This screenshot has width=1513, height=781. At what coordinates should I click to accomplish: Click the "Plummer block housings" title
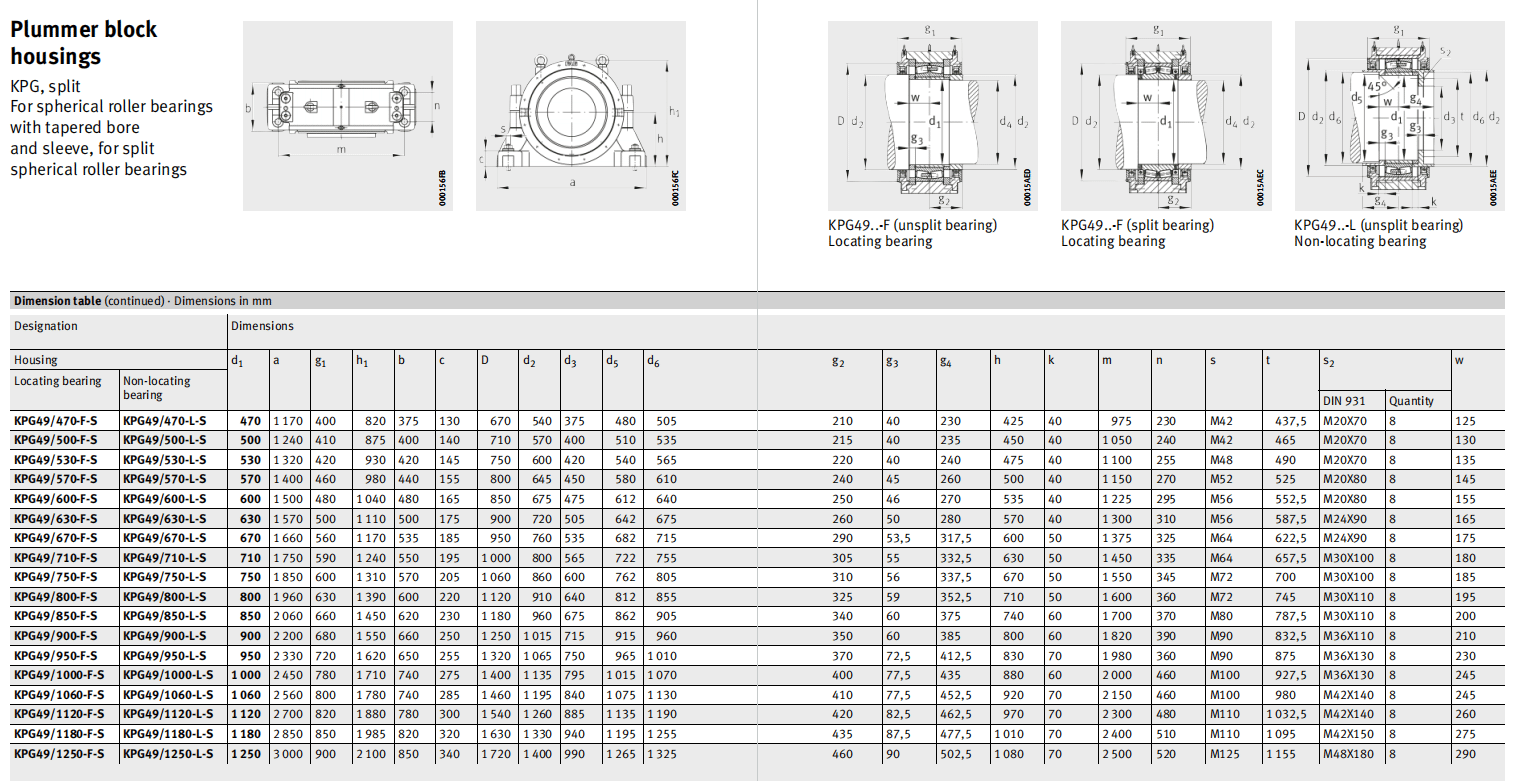[84, 43]
